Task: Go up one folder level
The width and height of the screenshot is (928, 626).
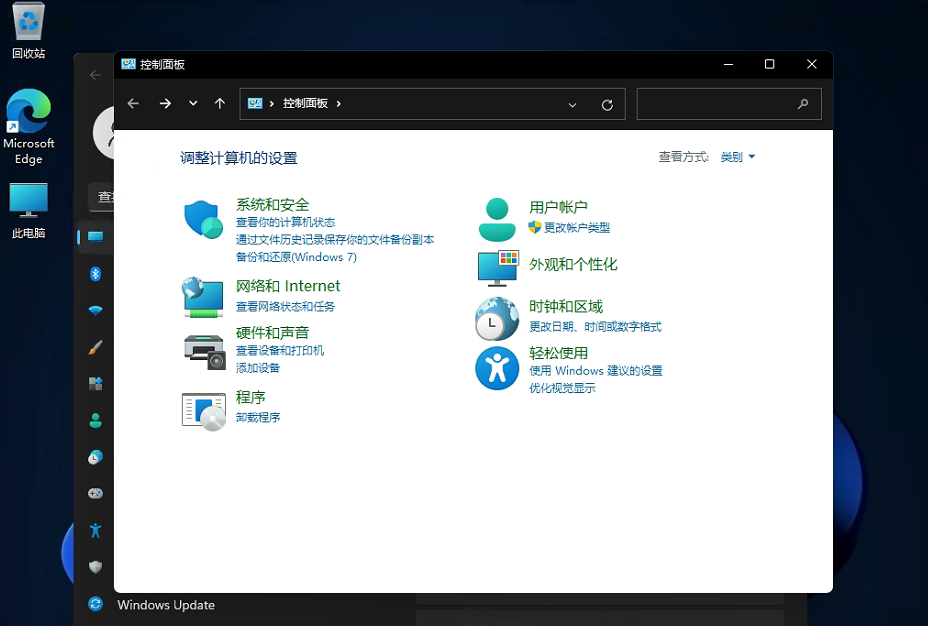Action: pyautogui.click(x=220, y=104)
